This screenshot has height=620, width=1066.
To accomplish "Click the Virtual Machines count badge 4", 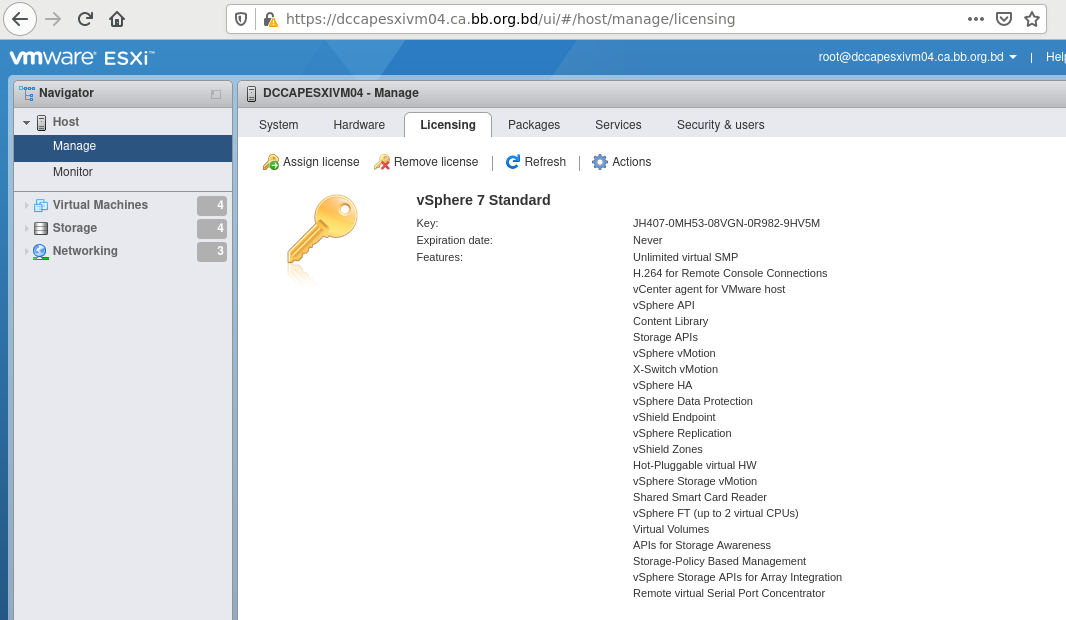I will (x=212, y=205).
